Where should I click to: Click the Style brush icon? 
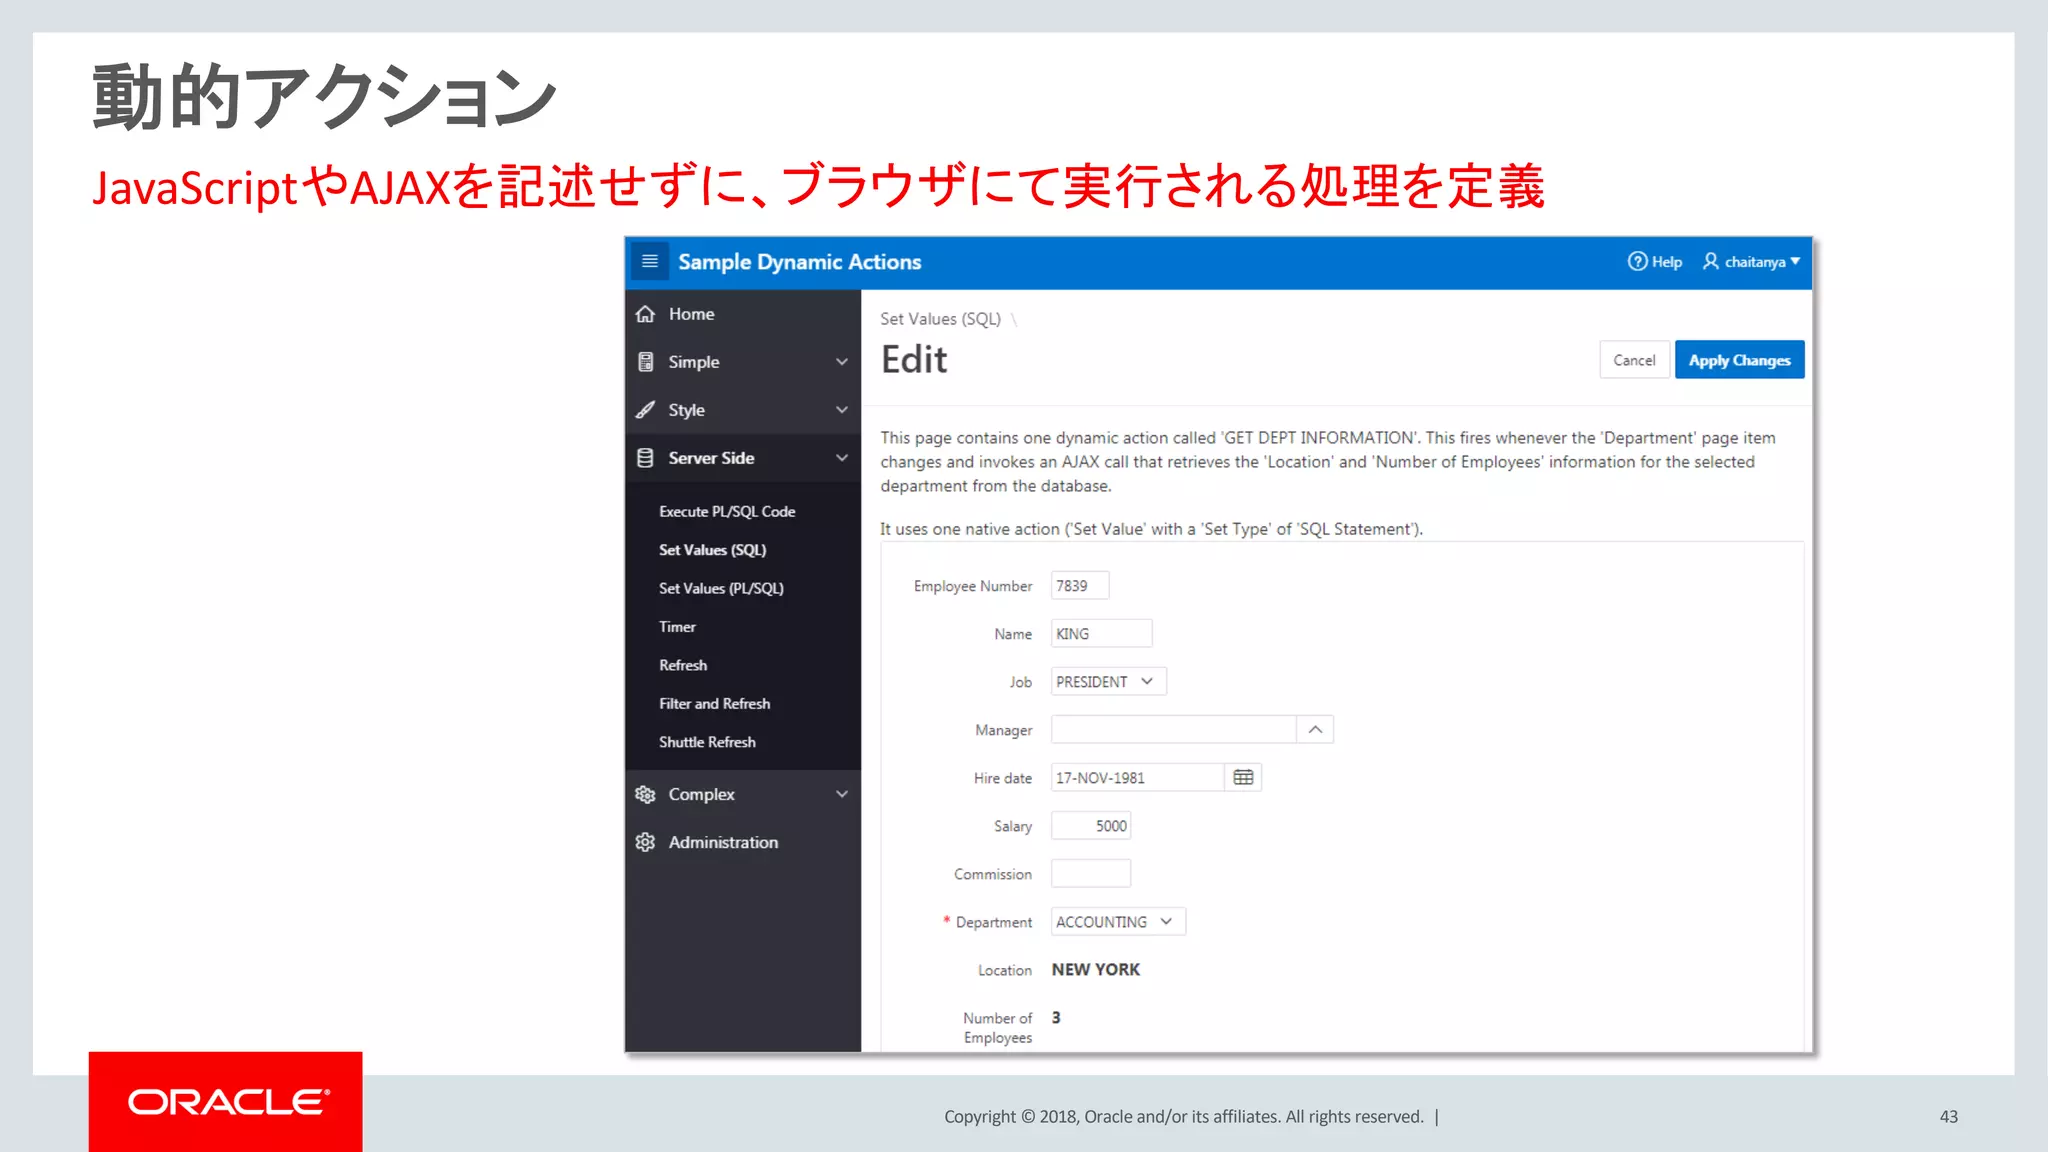click(645, 410)
